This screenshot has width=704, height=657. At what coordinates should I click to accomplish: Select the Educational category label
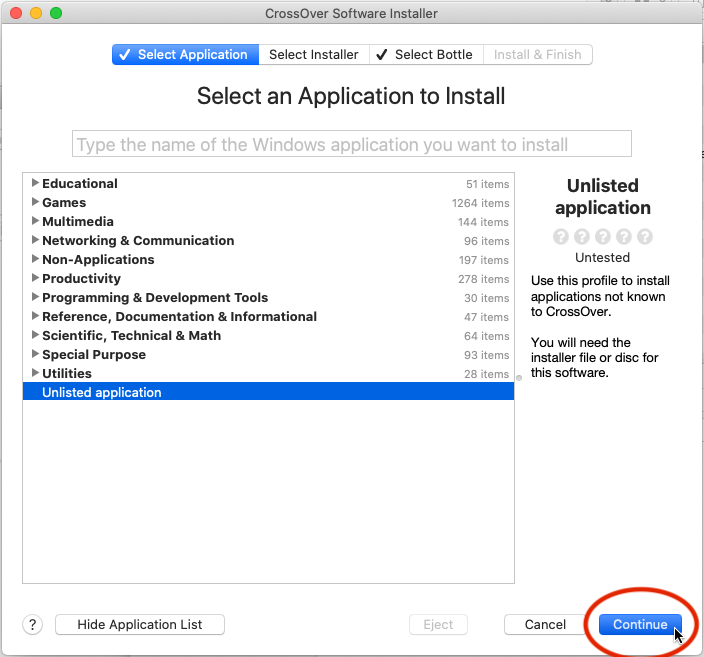80,183
